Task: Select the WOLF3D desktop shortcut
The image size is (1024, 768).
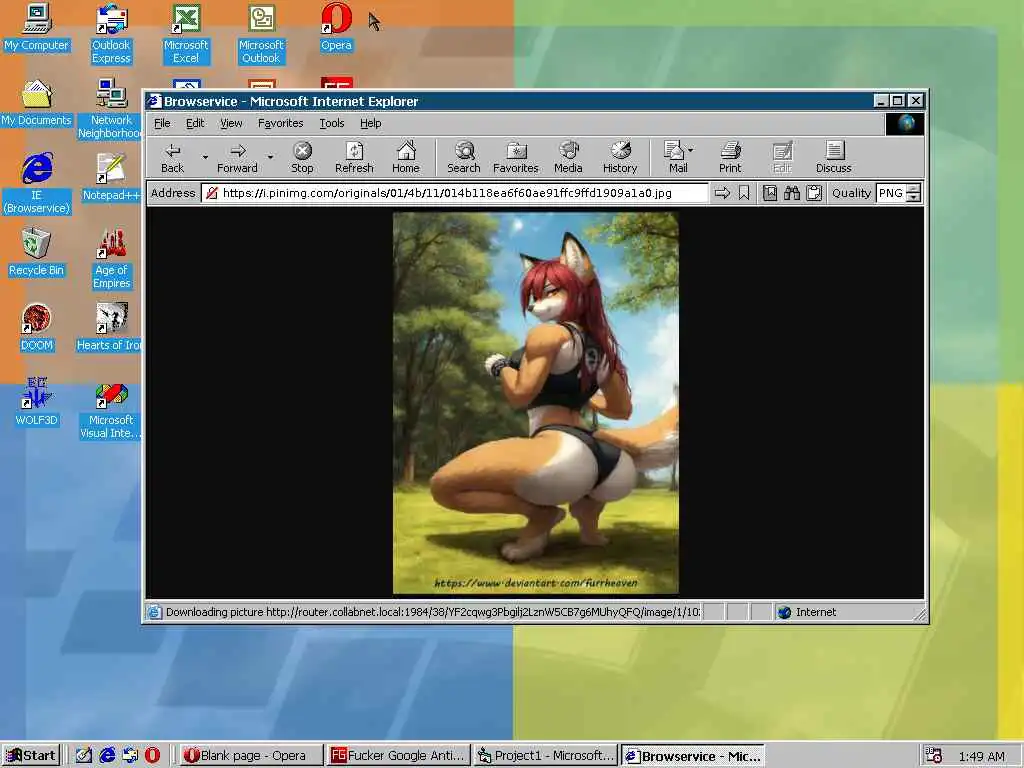Action: point(37,403)
